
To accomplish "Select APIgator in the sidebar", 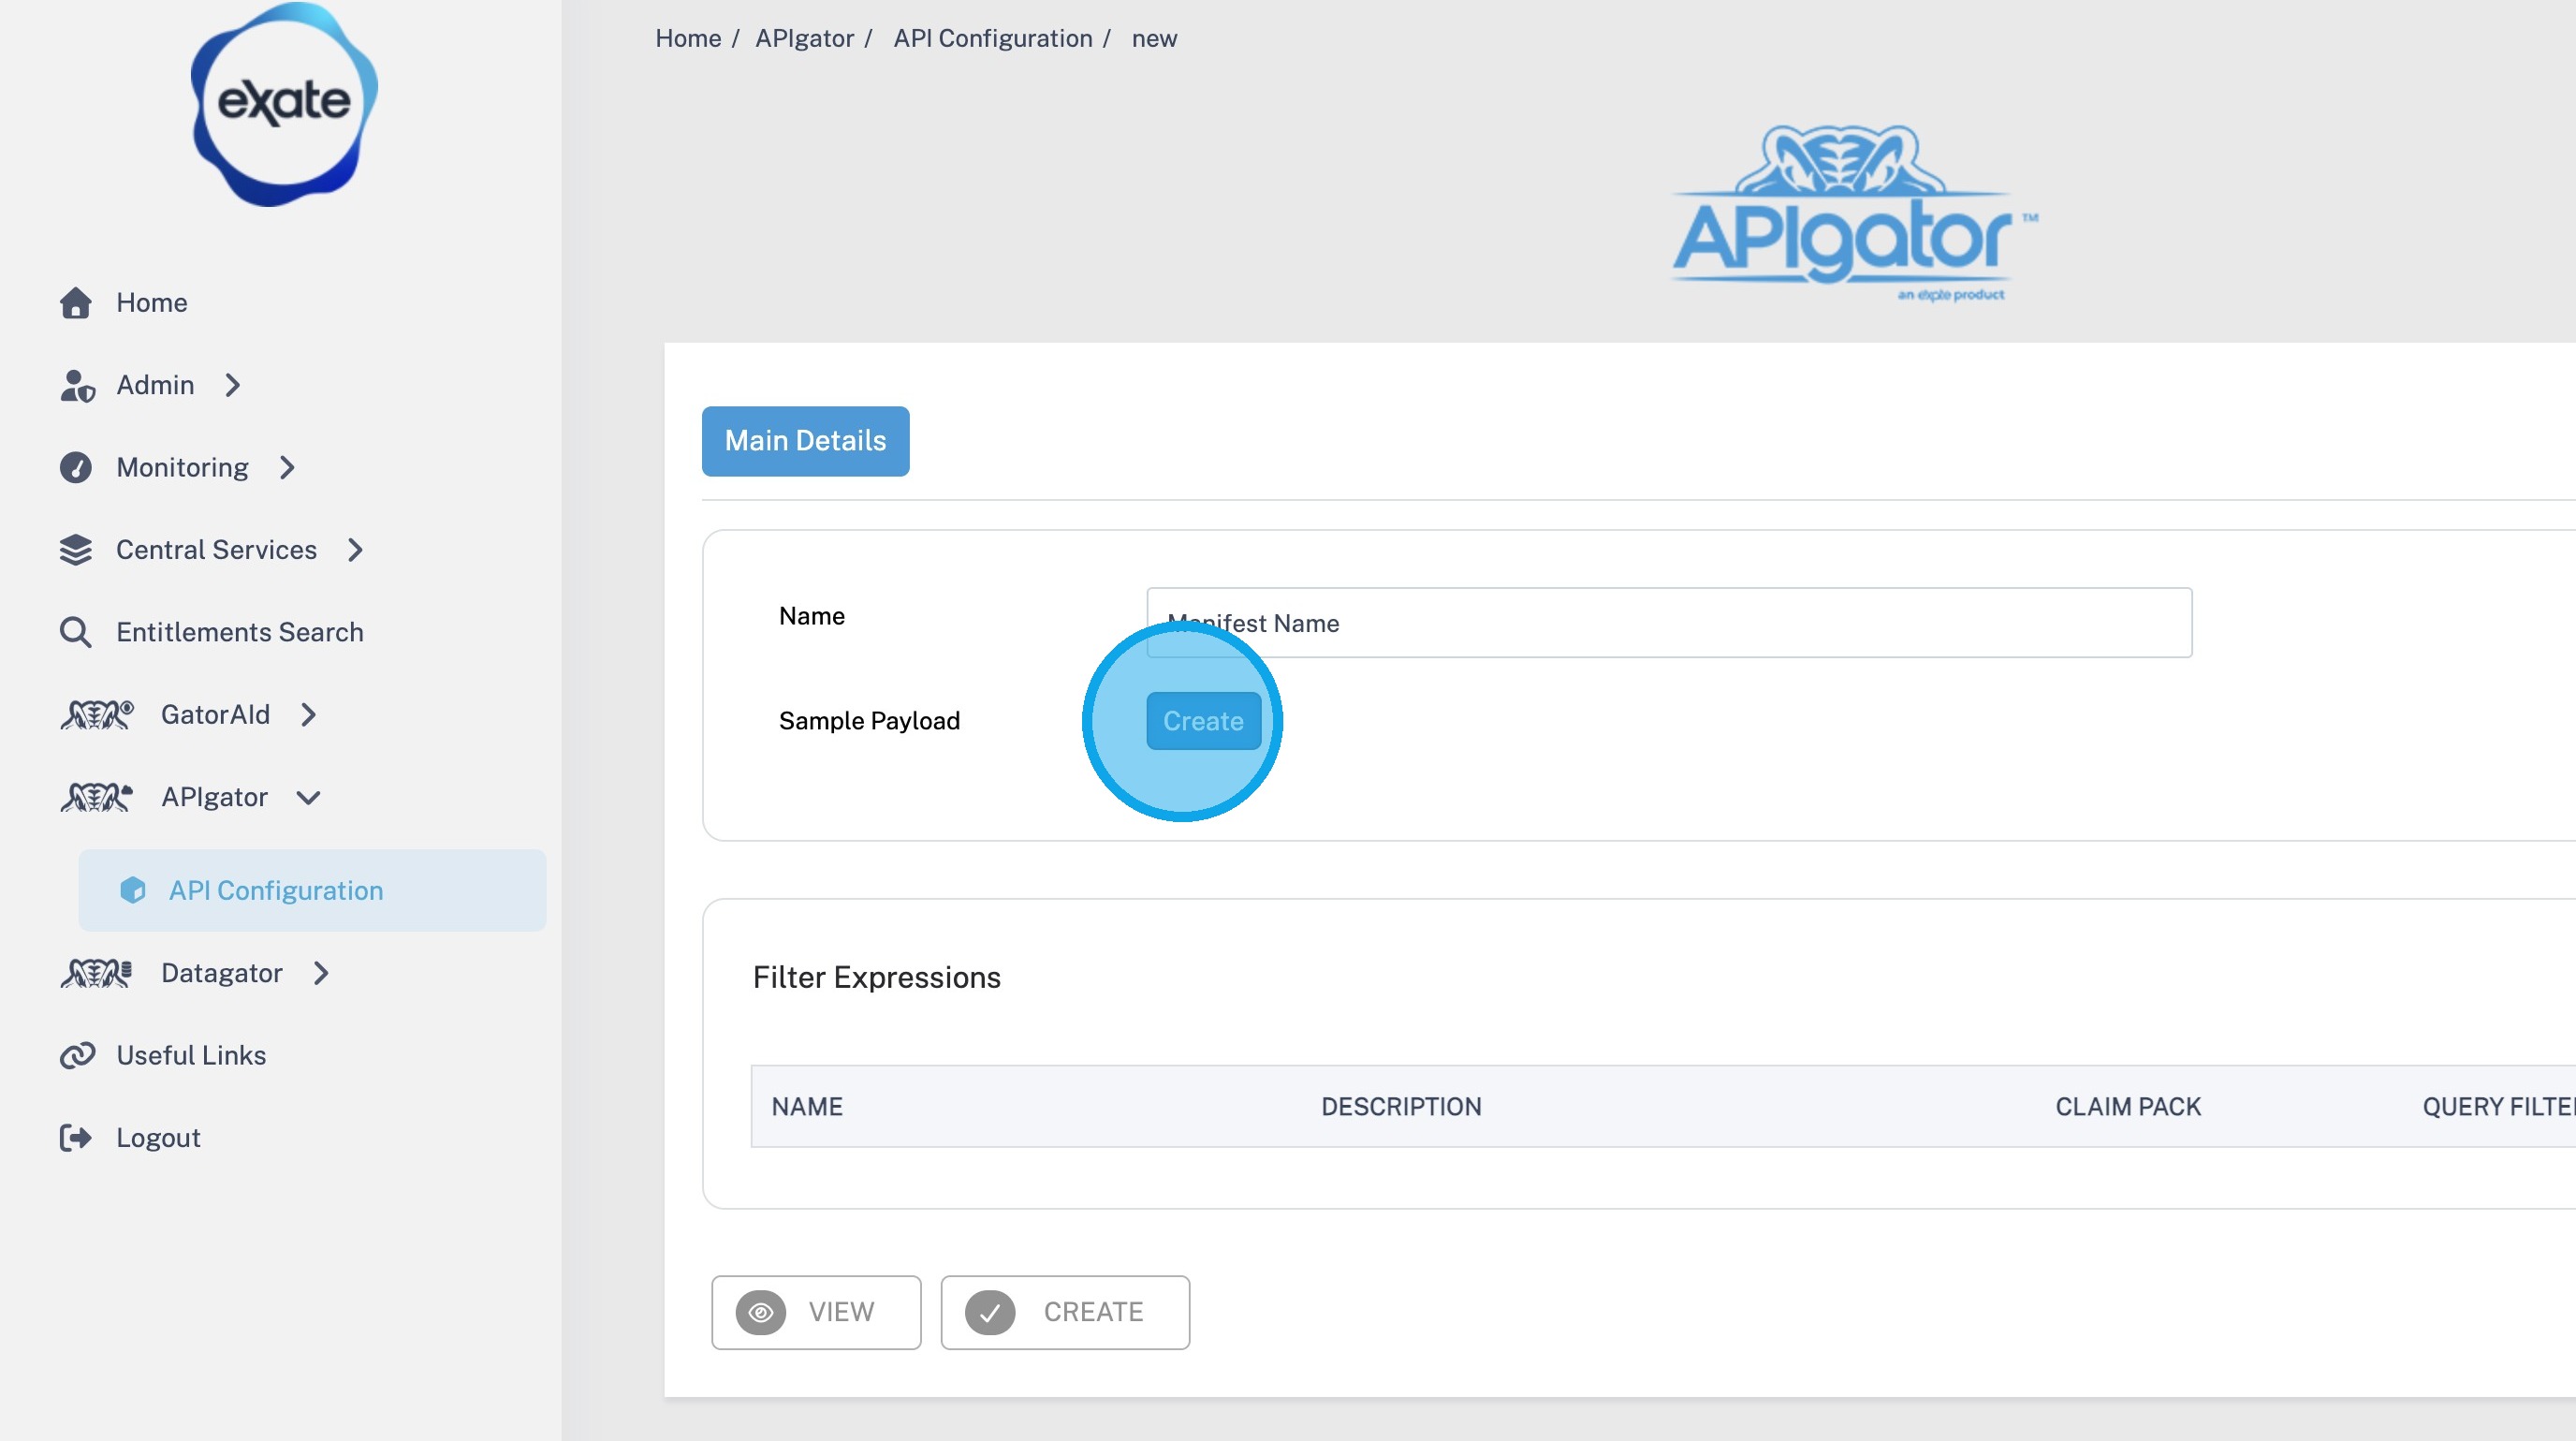I will [x=214, y=797].
